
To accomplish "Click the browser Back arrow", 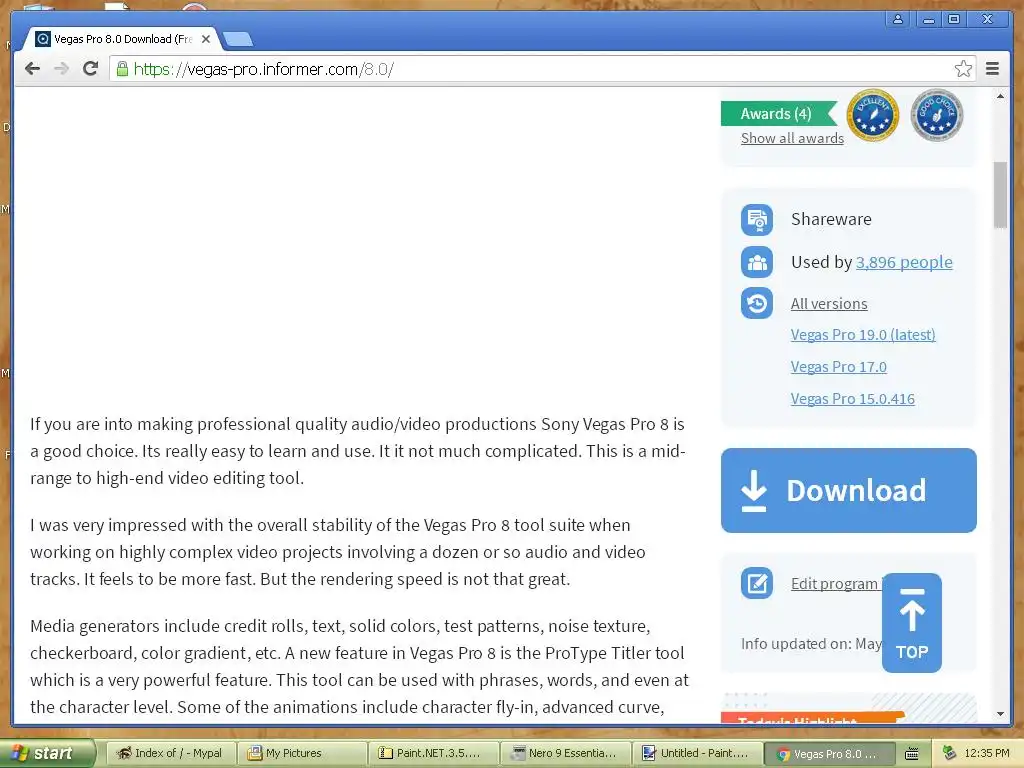I will pos(32,69).
